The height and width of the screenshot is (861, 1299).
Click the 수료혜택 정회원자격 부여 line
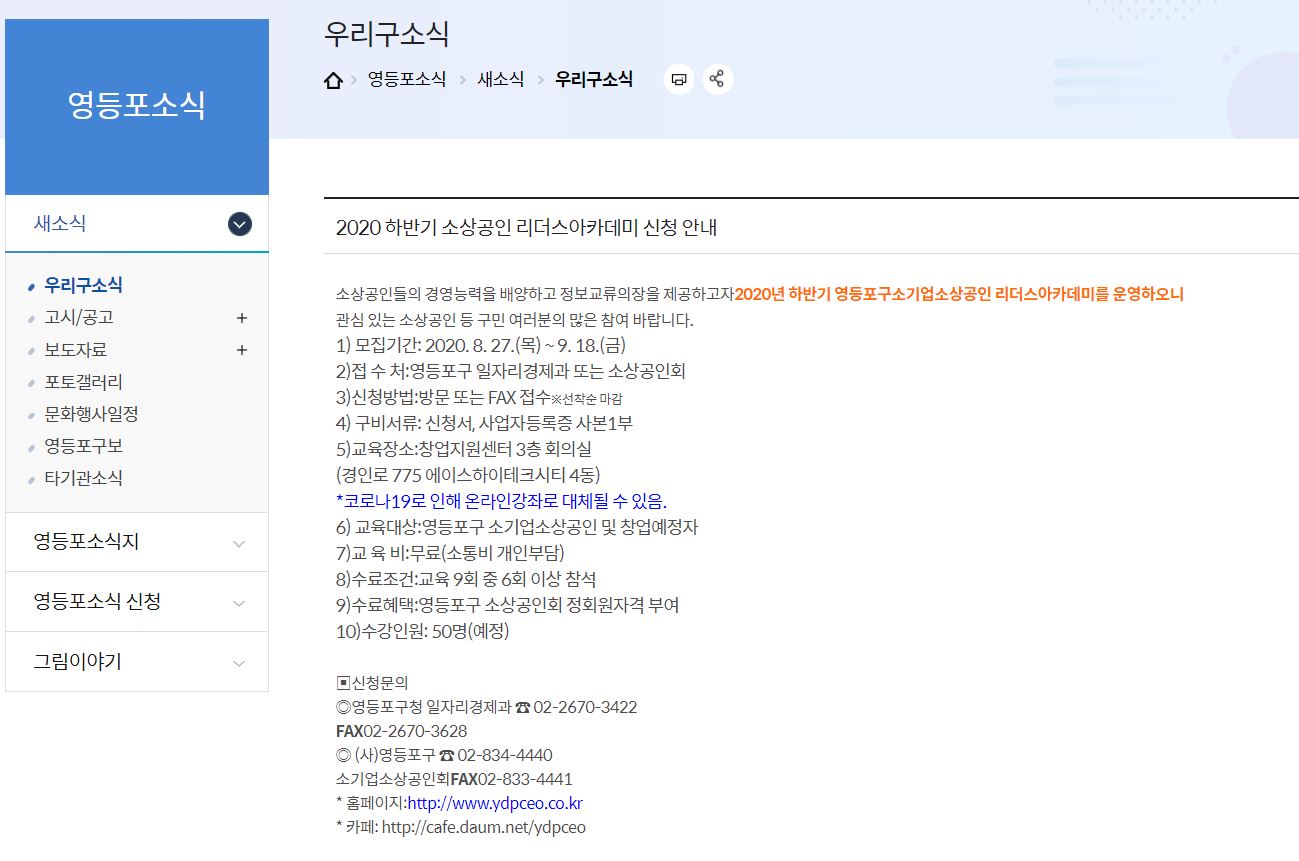pyautogui.click(x=508, y=605)
